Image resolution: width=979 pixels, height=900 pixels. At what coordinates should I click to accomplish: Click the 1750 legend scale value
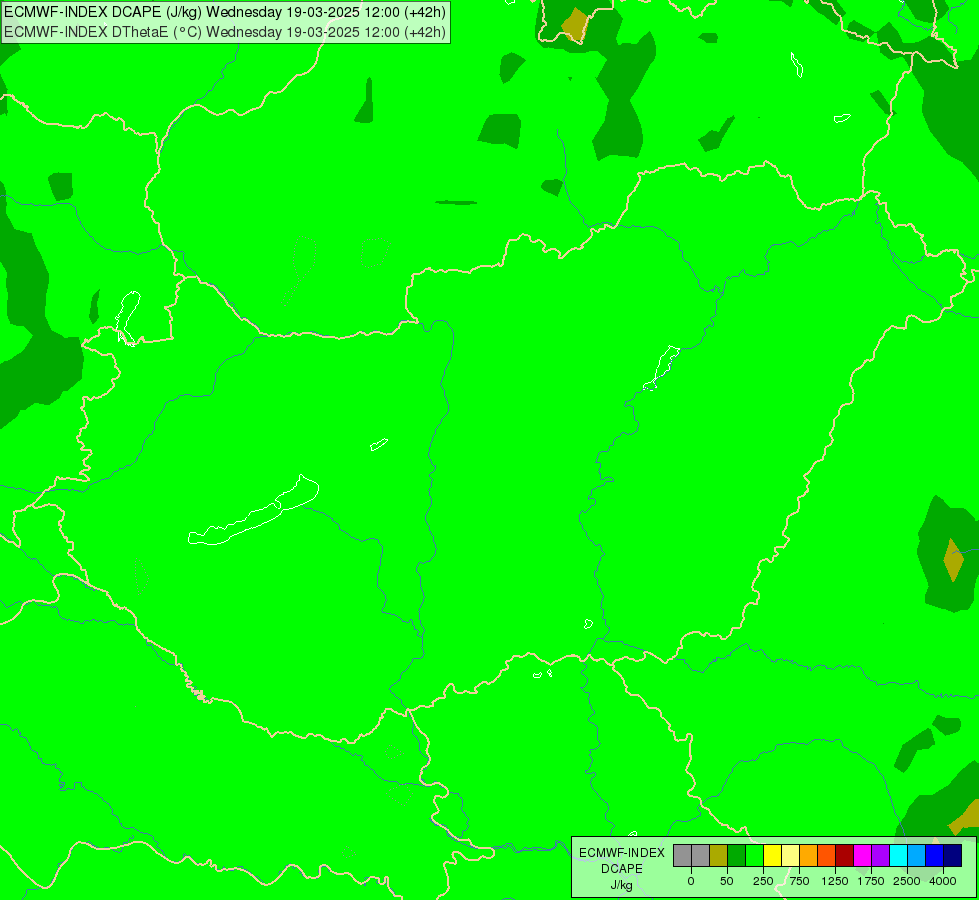[871, 881]
